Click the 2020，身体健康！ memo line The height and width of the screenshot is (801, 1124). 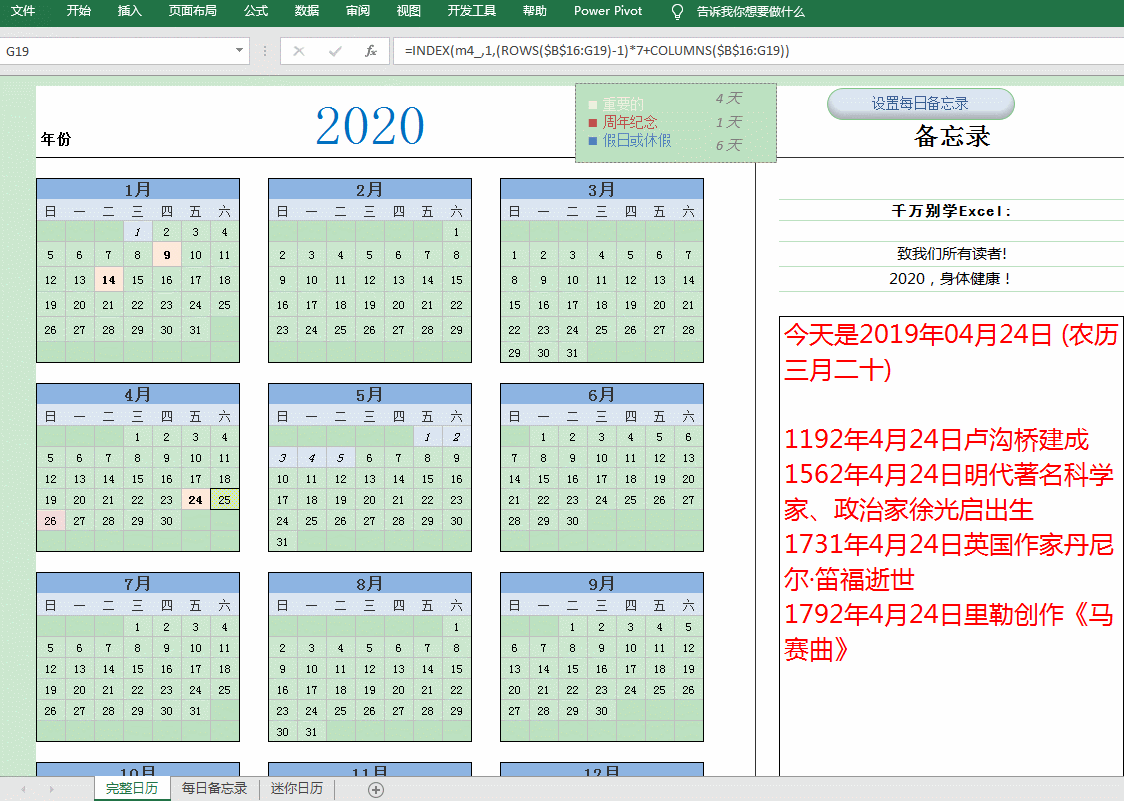coord(951,278)
